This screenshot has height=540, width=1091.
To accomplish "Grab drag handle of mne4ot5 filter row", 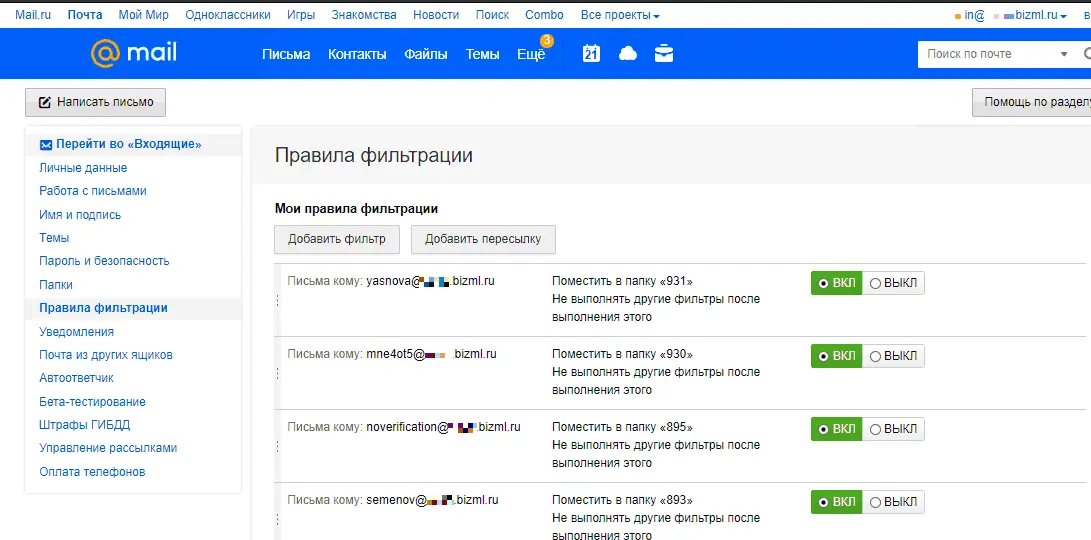I will click(x=278, y=373).
